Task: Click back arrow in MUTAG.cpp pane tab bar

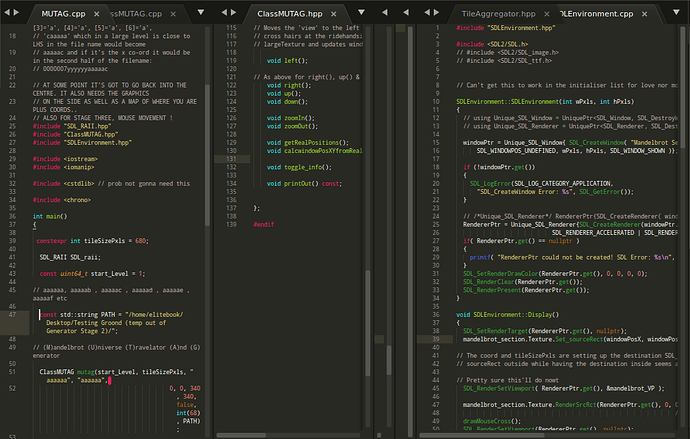Action: [x=7, y=13]
